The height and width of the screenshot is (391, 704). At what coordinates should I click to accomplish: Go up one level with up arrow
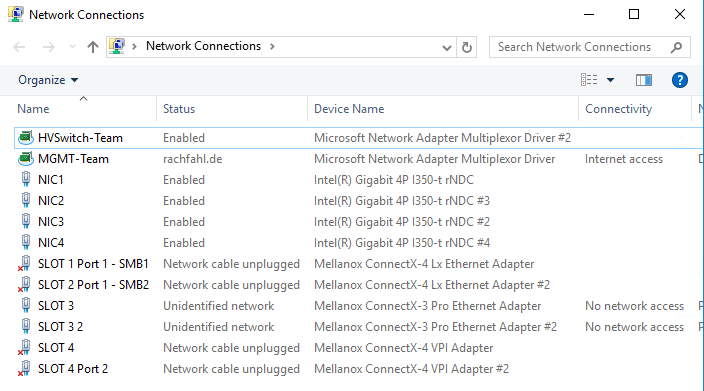click(x=92, y=47)
